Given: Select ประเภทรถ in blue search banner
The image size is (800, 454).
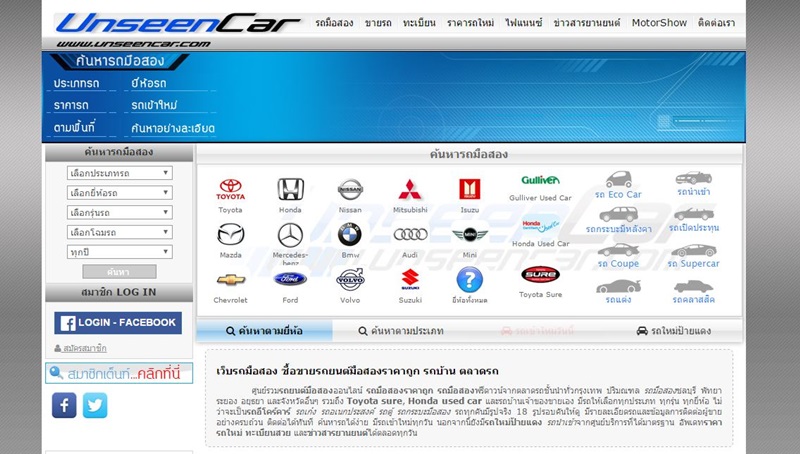Looking at the screenshot, I should 77,83.
